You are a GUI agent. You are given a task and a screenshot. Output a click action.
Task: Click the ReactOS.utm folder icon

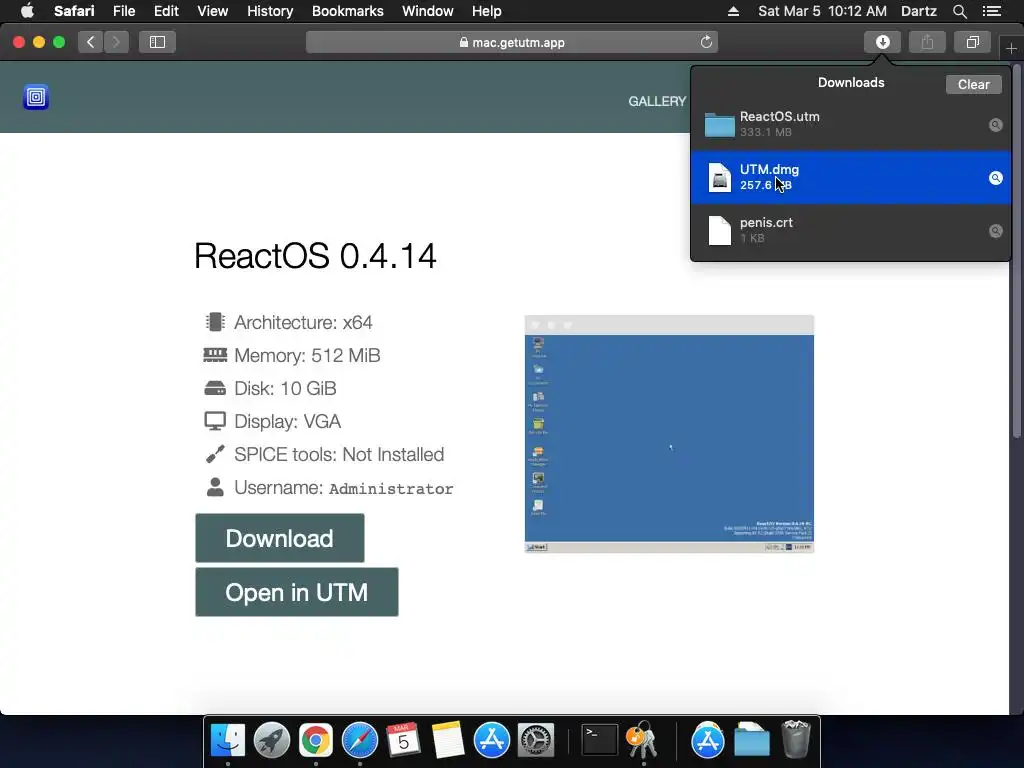click(719, 125)
